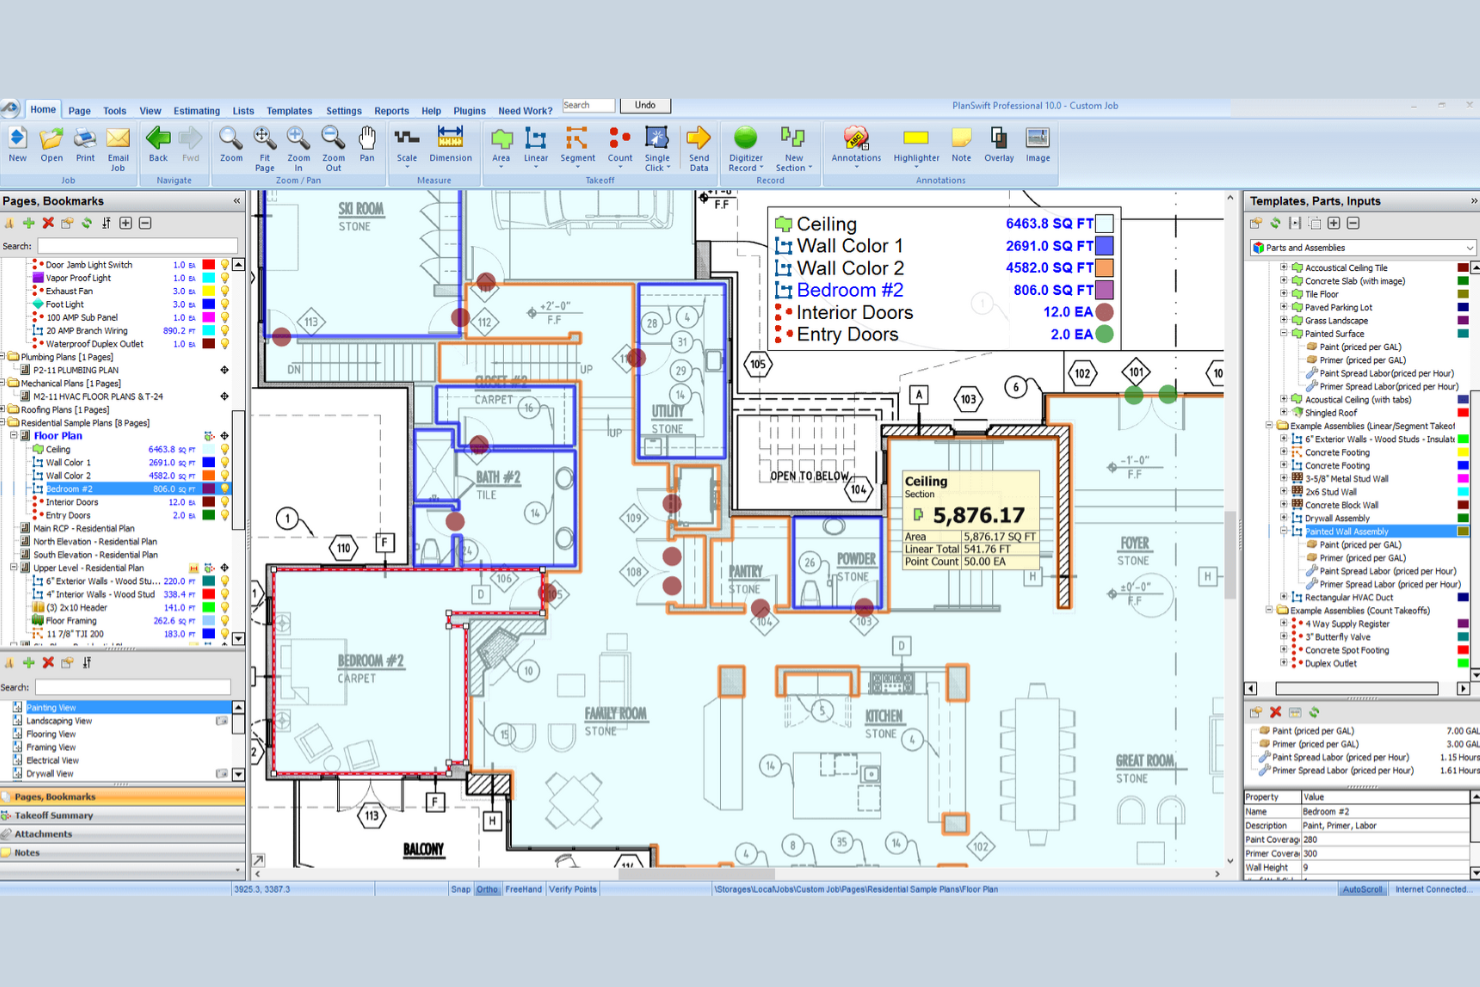Image resolution: width=1480 pixels, height=987 pixels.
Task: Enable Ortho mode in the status bar
Action: click(x=486, y=889)
